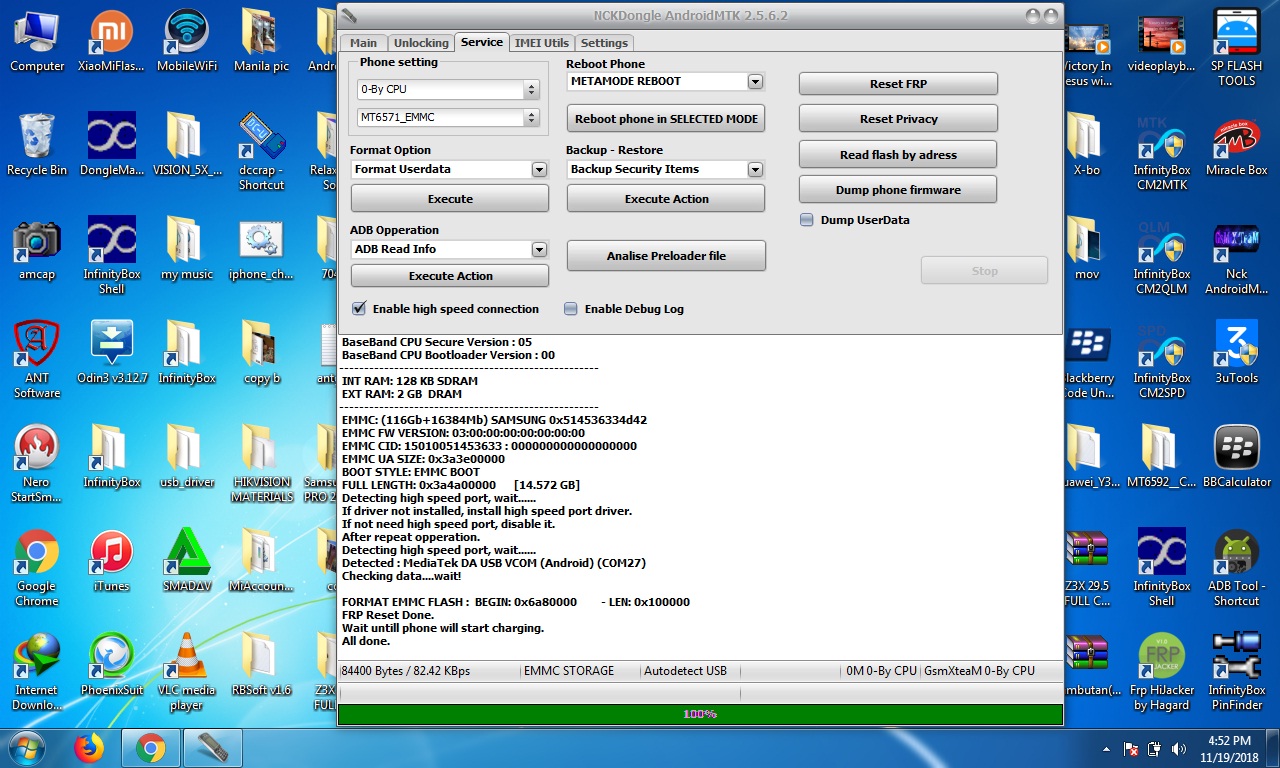Open XiaoMiFlash desktop shortcut
Screen dimensions: 1280x768
point(111,42)
